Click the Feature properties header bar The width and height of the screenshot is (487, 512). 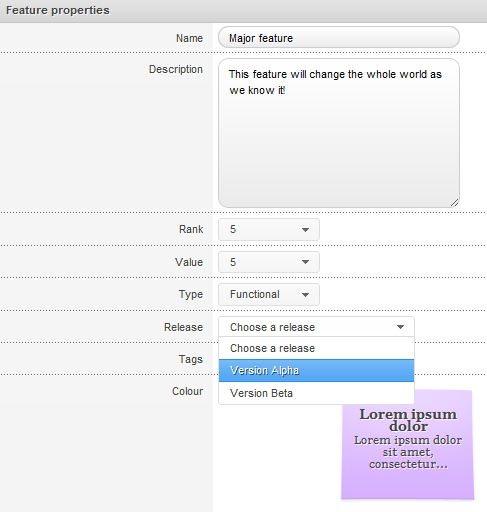[243, 11]
